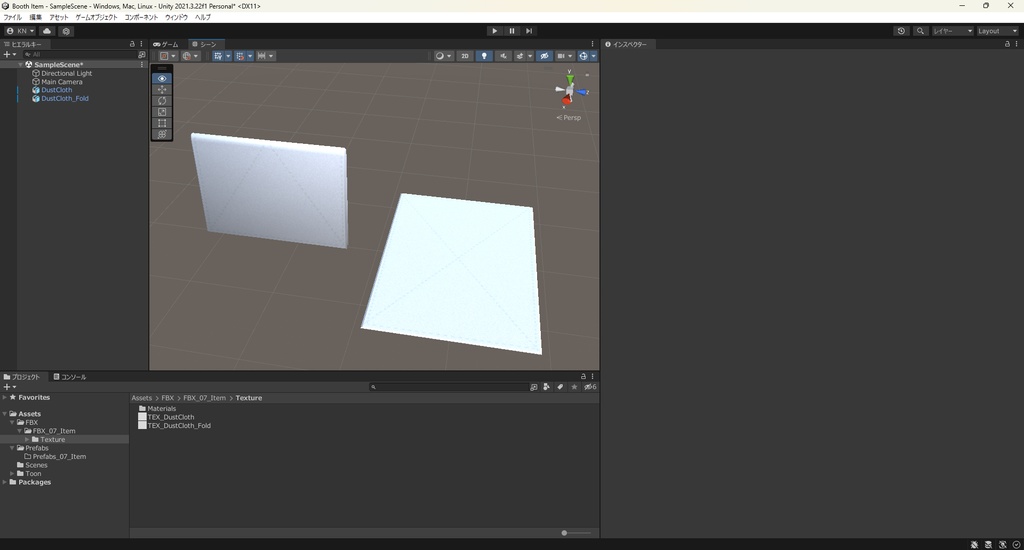Open Unity version control settings icon

point(66,31)
